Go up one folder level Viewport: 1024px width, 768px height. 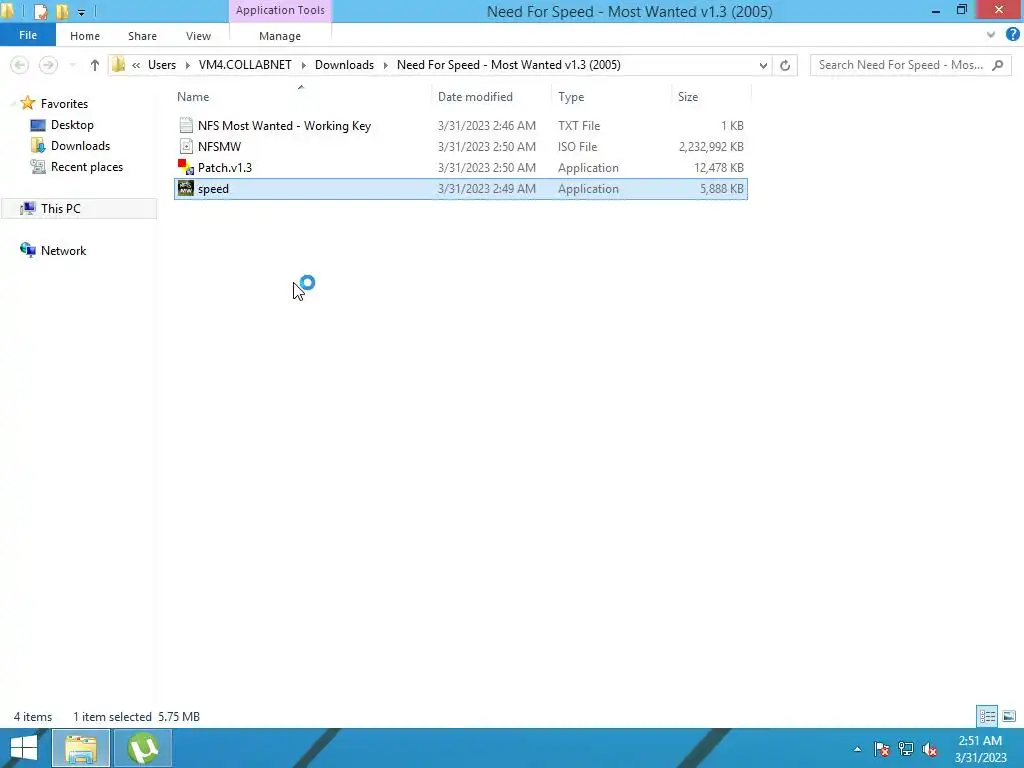pyautogui.click(x=95, y=65)
